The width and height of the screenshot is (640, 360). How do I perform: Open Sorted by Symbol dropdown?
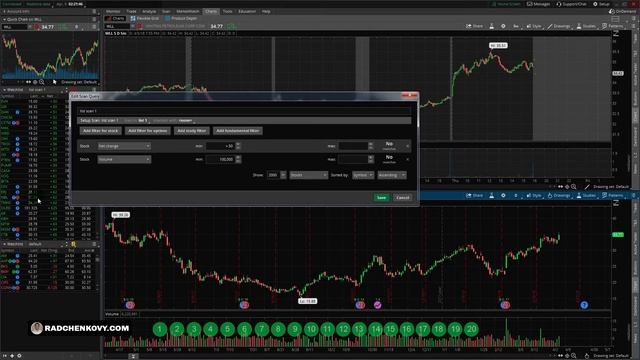363,175
